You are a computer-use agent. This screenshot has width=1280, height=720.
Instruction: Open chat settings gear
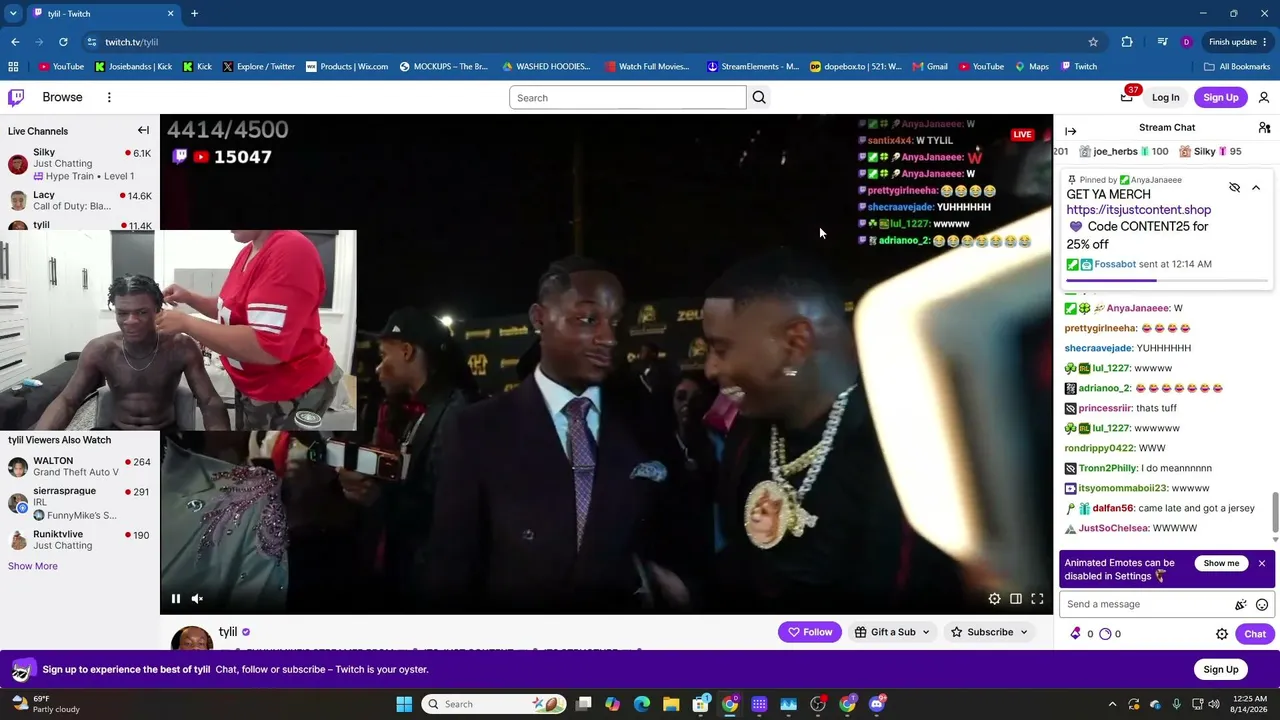tap(1222, 634)
